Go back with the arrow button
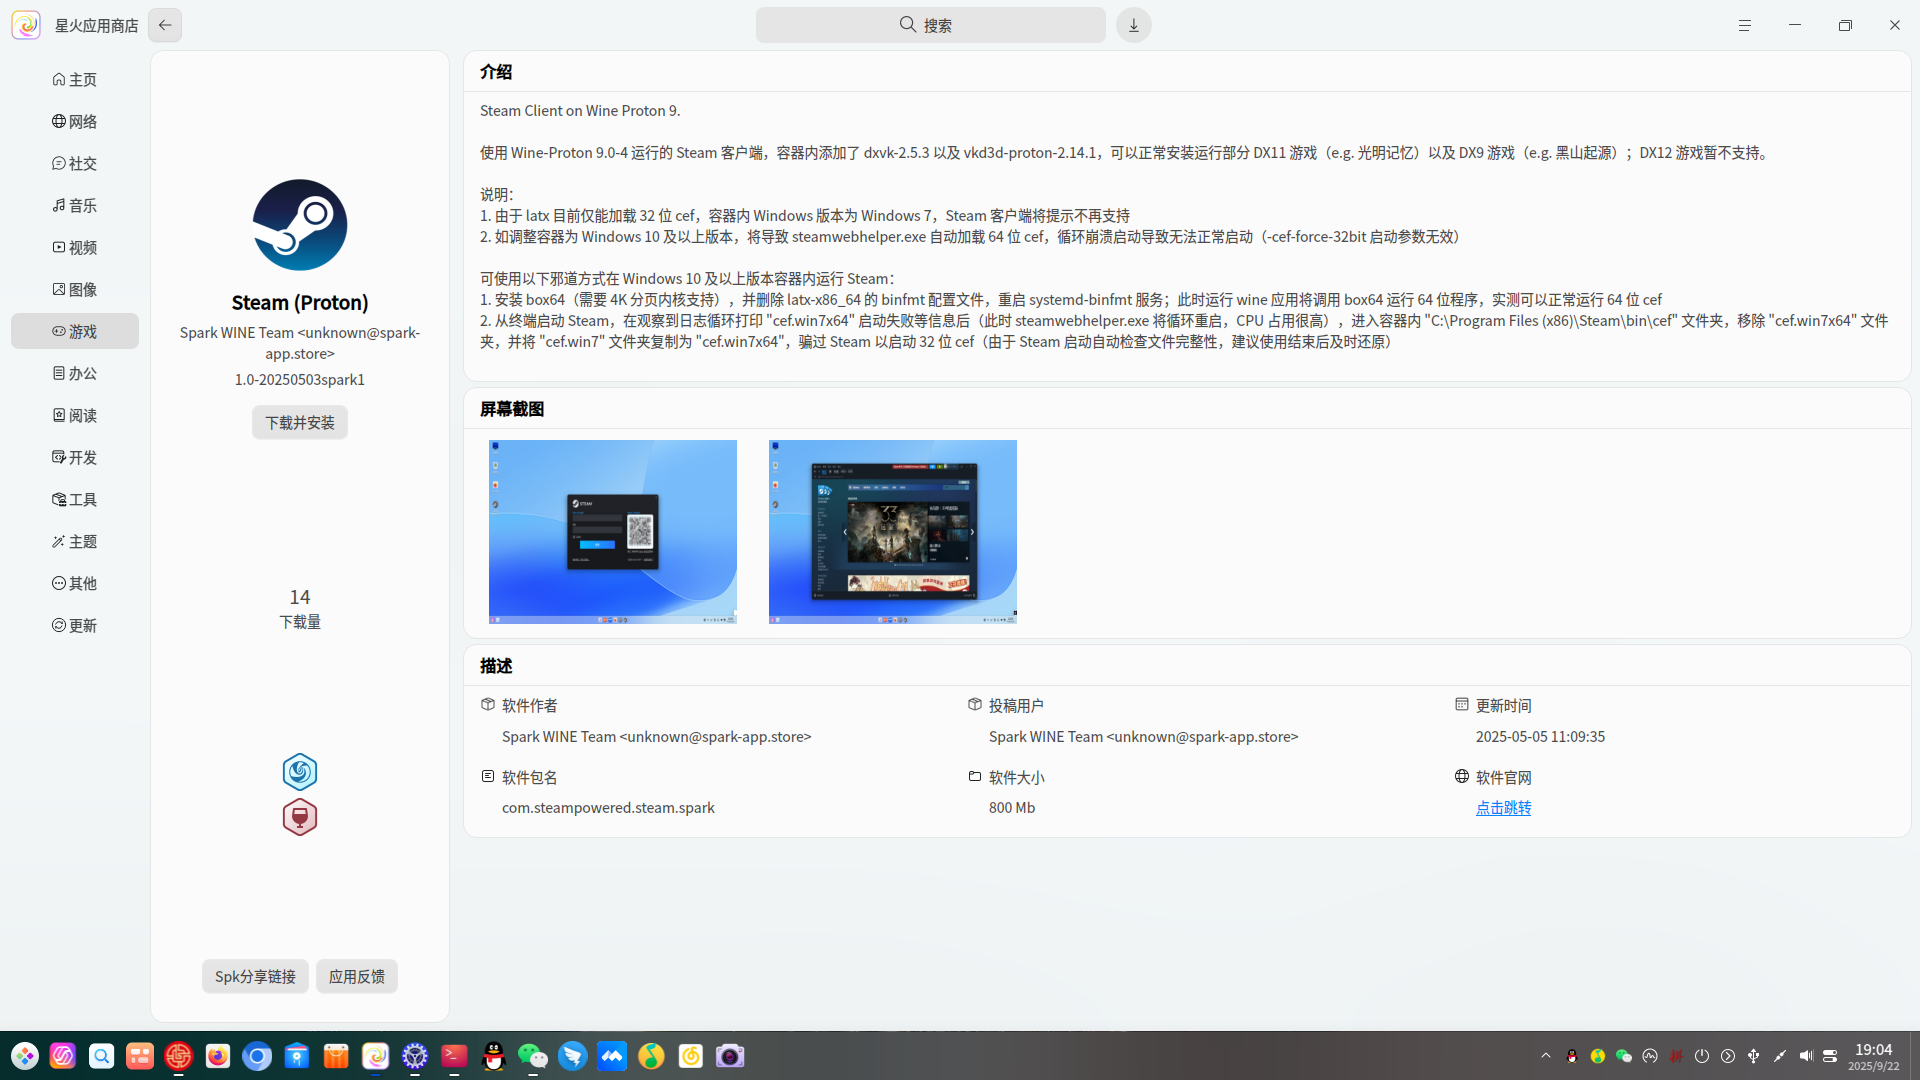1920x1080 pixels. tap(165, 25)
